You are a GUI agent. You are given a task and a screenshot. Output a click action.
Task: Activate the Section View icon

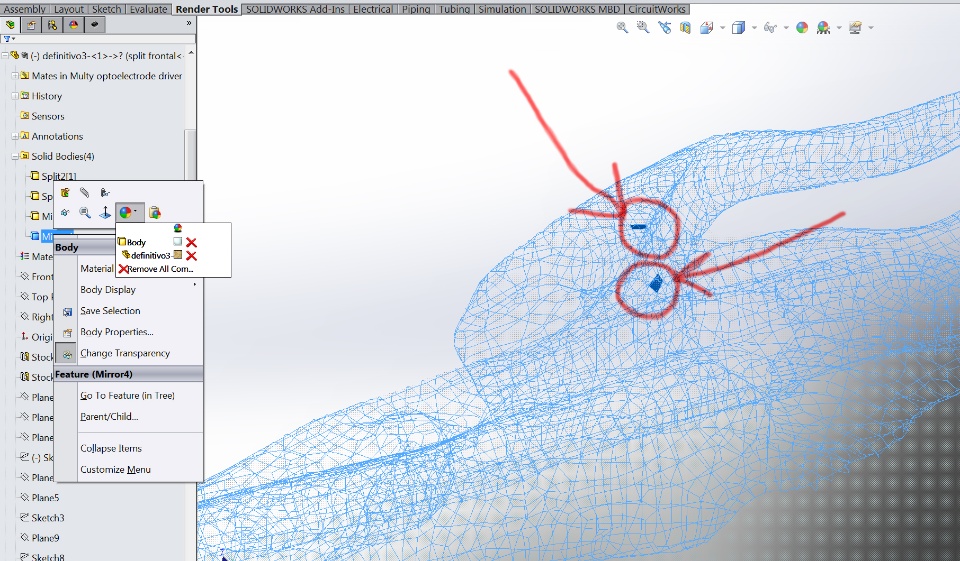(x=685, y=28)
